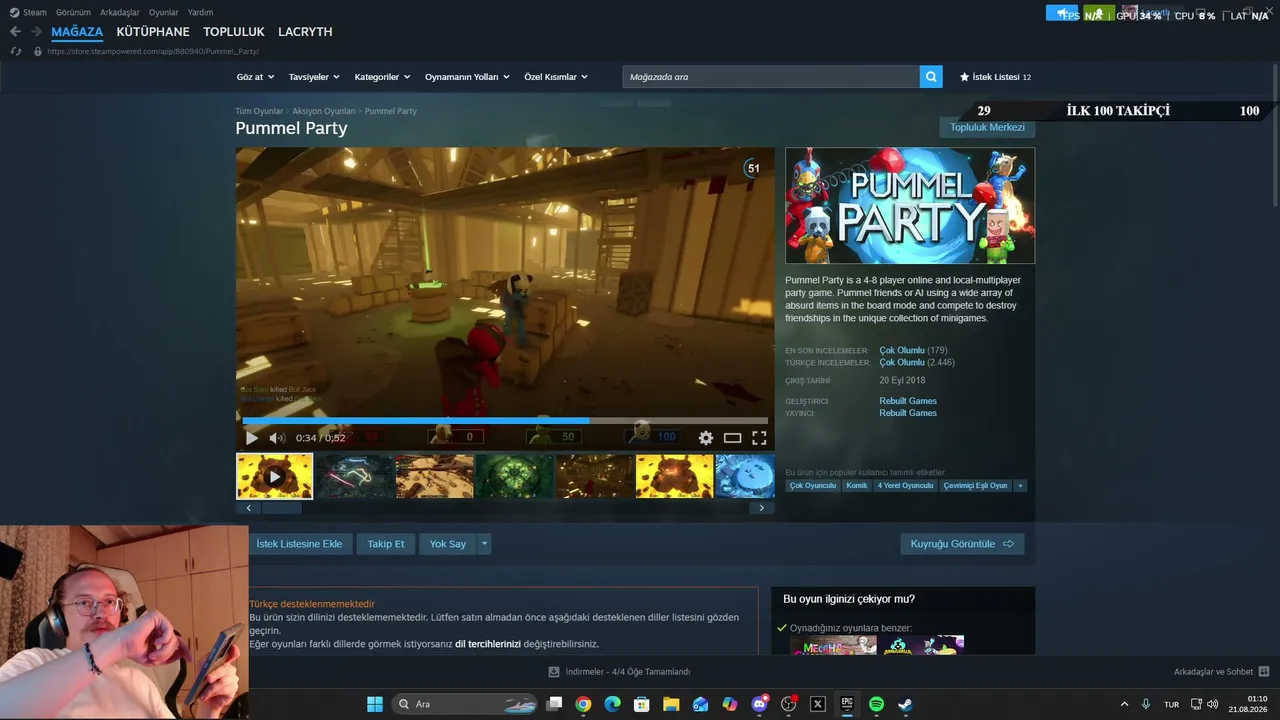Click the Aksiyon Oyunları breadcrumb

coord(324,111)
